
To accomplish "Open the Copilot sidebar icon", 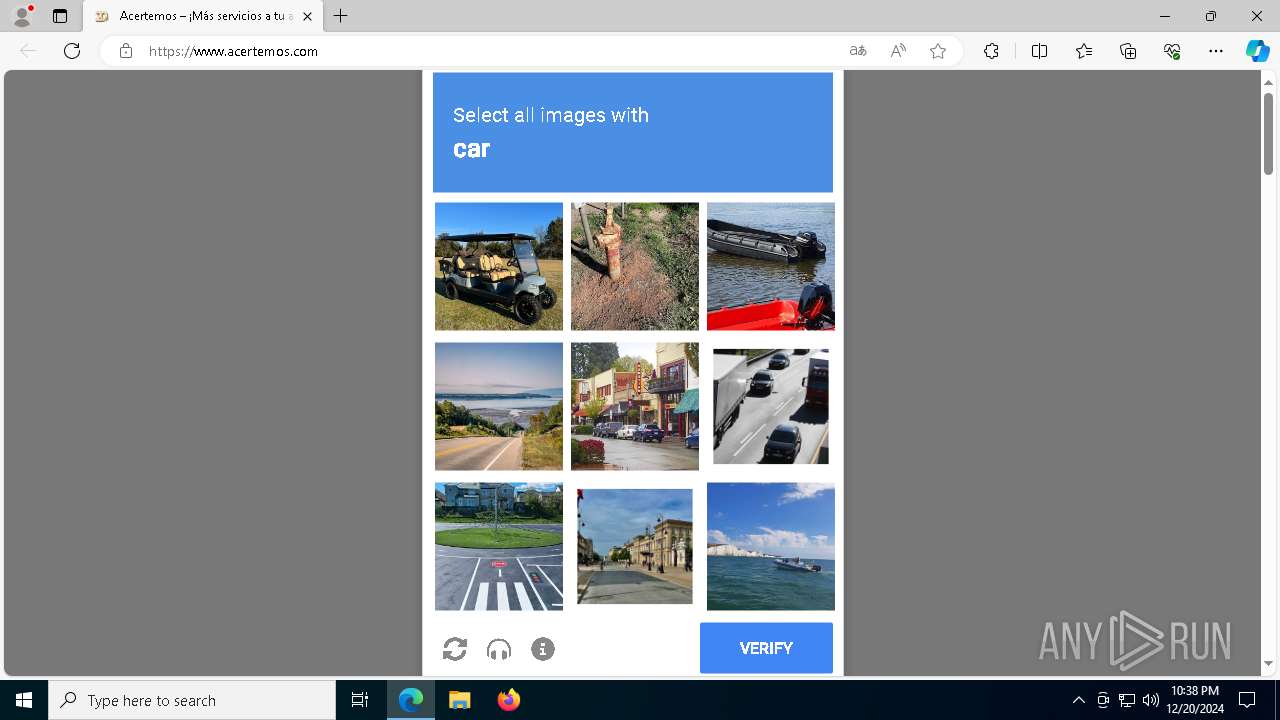I will 1257,51.
